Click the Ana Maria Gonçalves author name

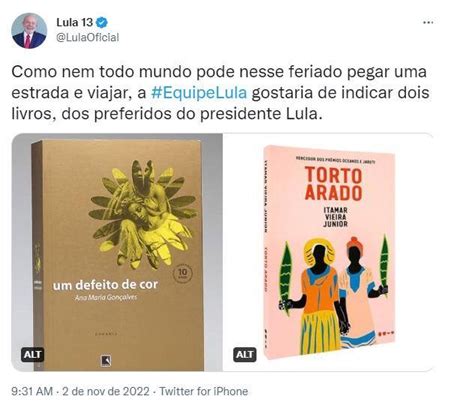pyautogui.click(x=106, y=297)
